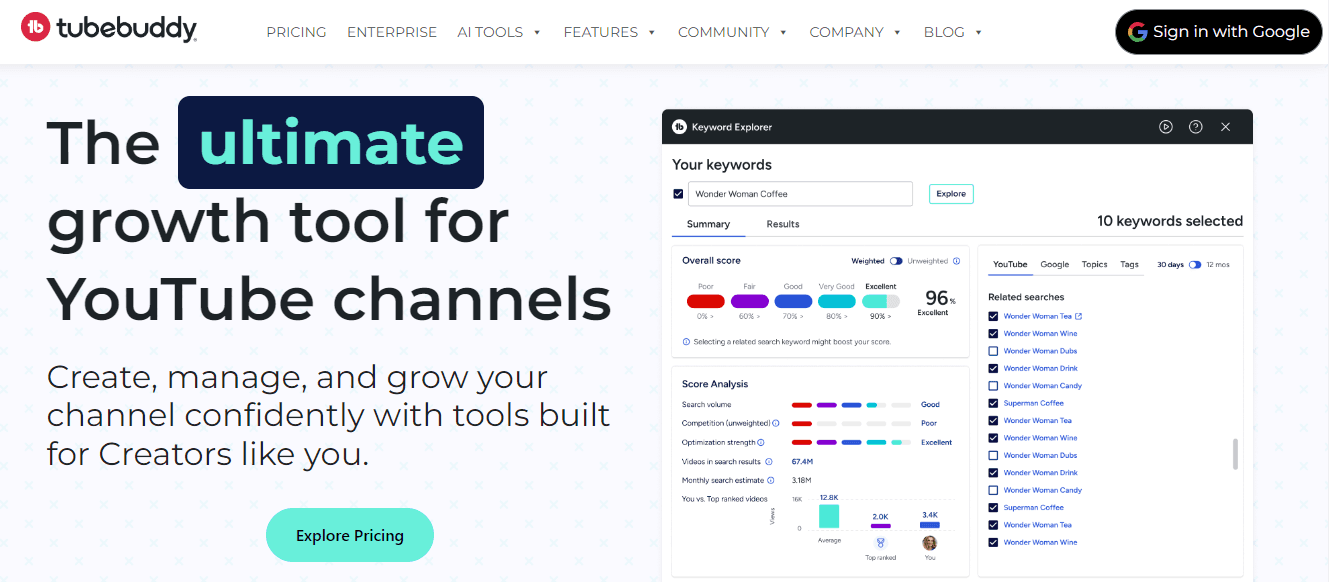Click the You avatar under the views chart
The image size is (1329, 582).
929,545
